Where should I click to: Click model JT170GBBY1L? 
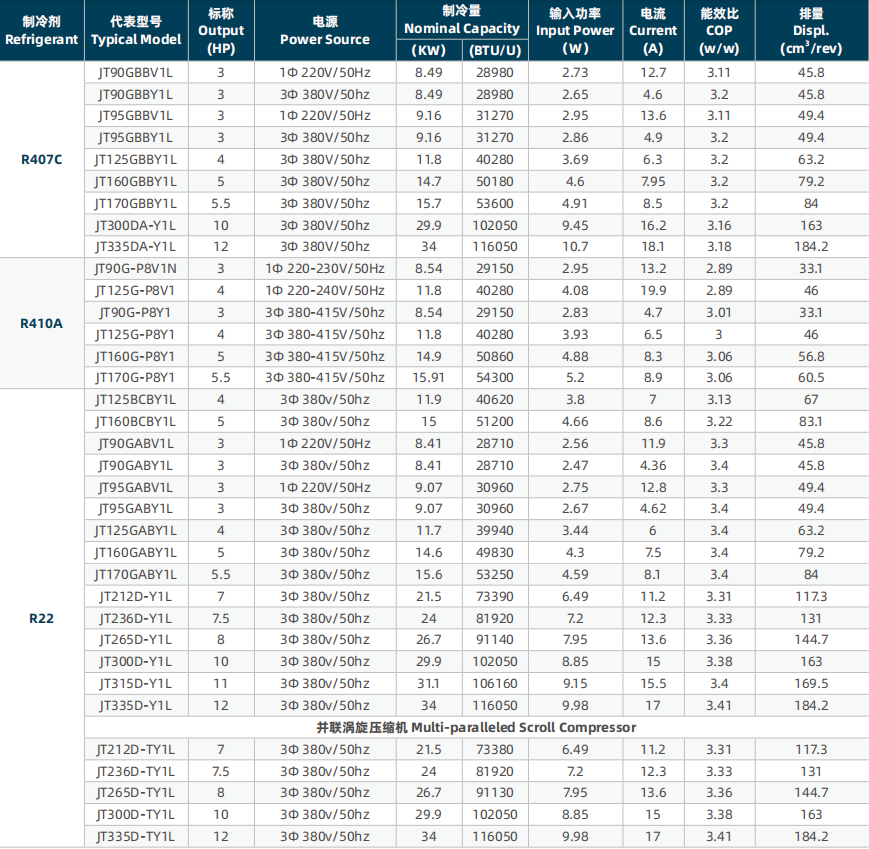[136, 204]
